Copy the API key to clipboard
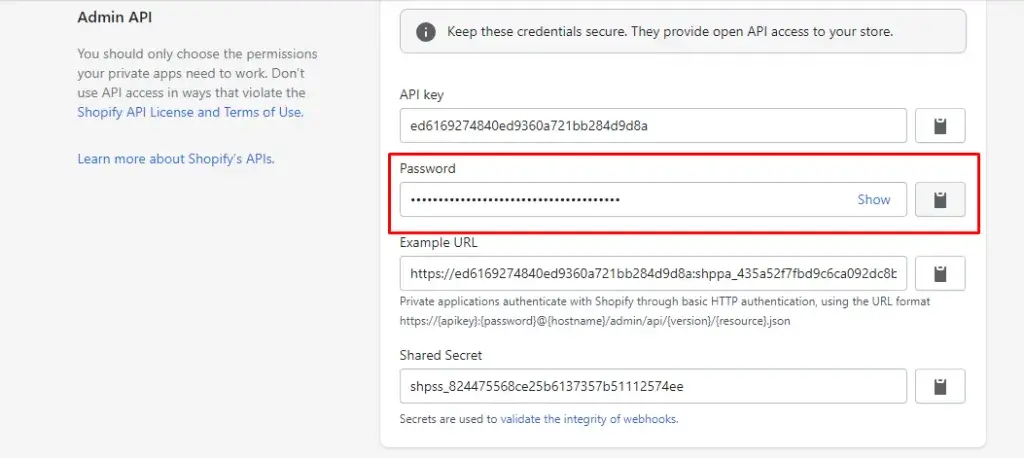The width and height of the screenshot is (1024, 458). (x=940, y=126)
